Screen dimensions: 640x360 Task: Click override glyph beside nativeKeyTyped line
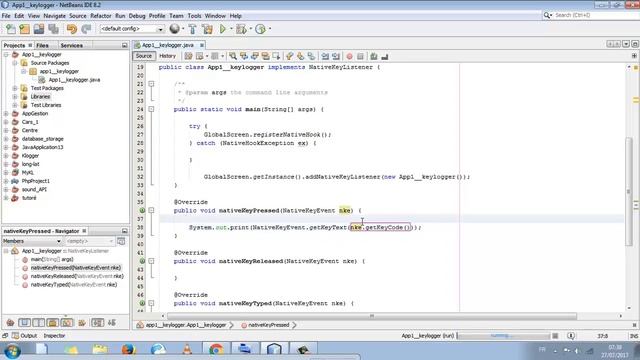point(142,303)
